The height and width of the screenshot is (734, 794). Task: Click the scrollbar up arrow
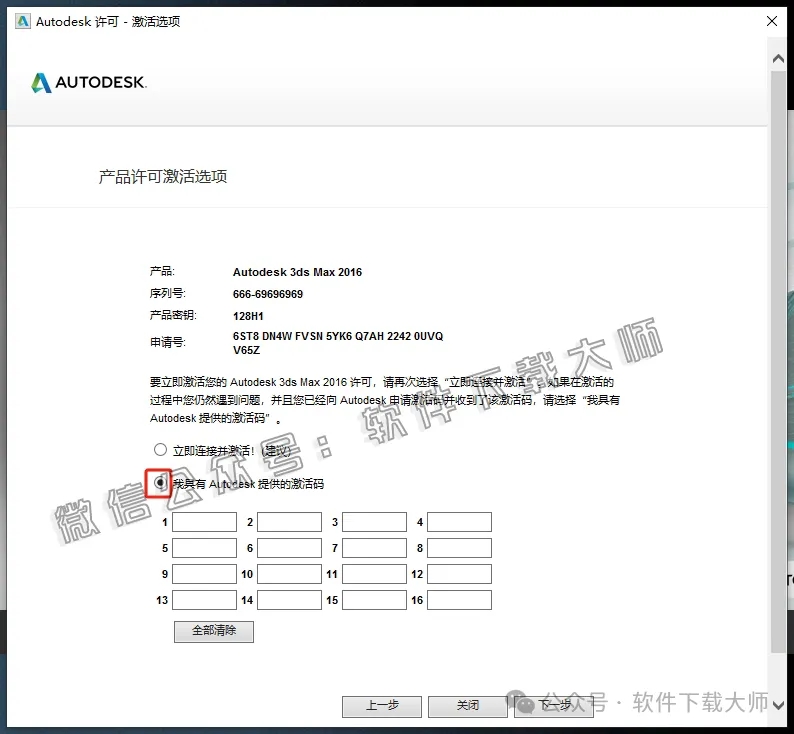778,59
